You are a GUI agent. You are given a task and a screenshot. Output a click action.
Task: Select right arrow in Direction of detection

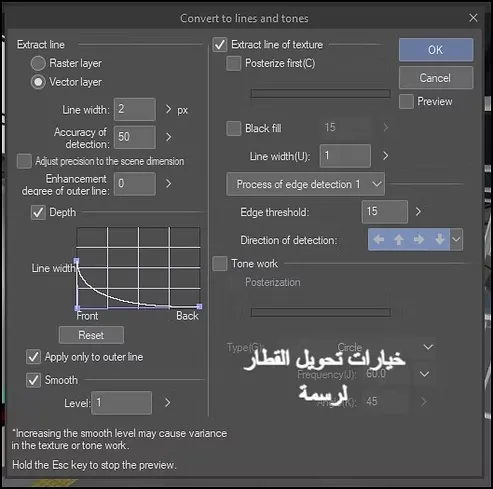(x=419, y=239)
